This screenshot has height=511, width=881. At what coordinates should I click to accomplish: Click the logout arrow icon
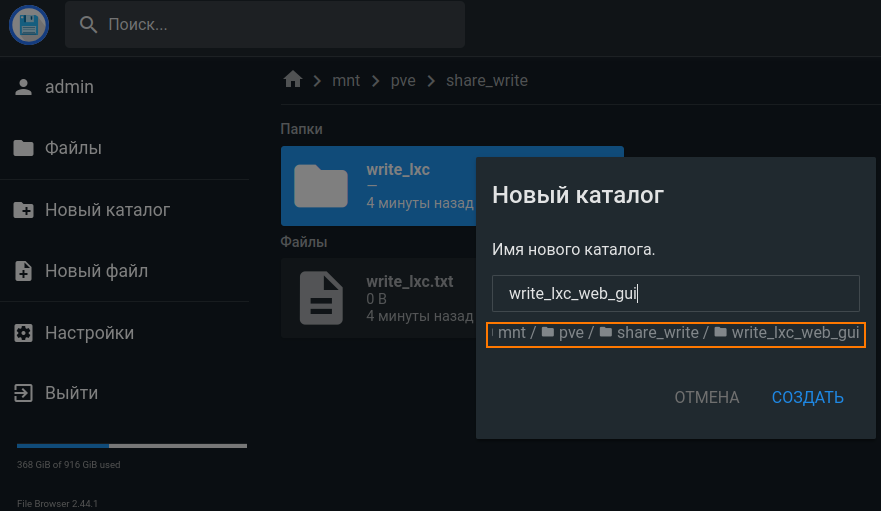pos(24,393)
